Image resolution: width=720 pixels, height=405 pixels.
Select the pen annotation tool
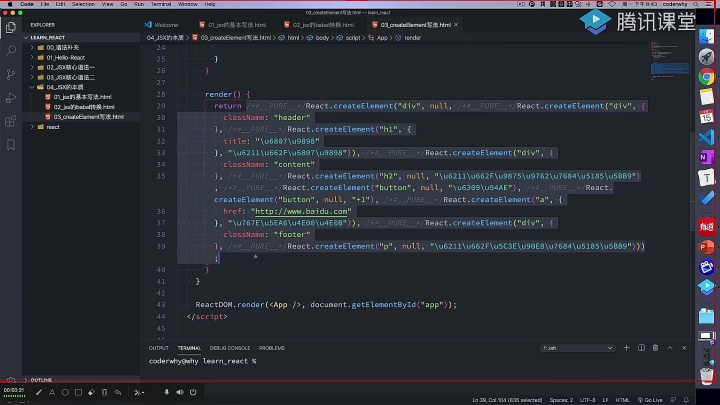(x=39, y=392)
